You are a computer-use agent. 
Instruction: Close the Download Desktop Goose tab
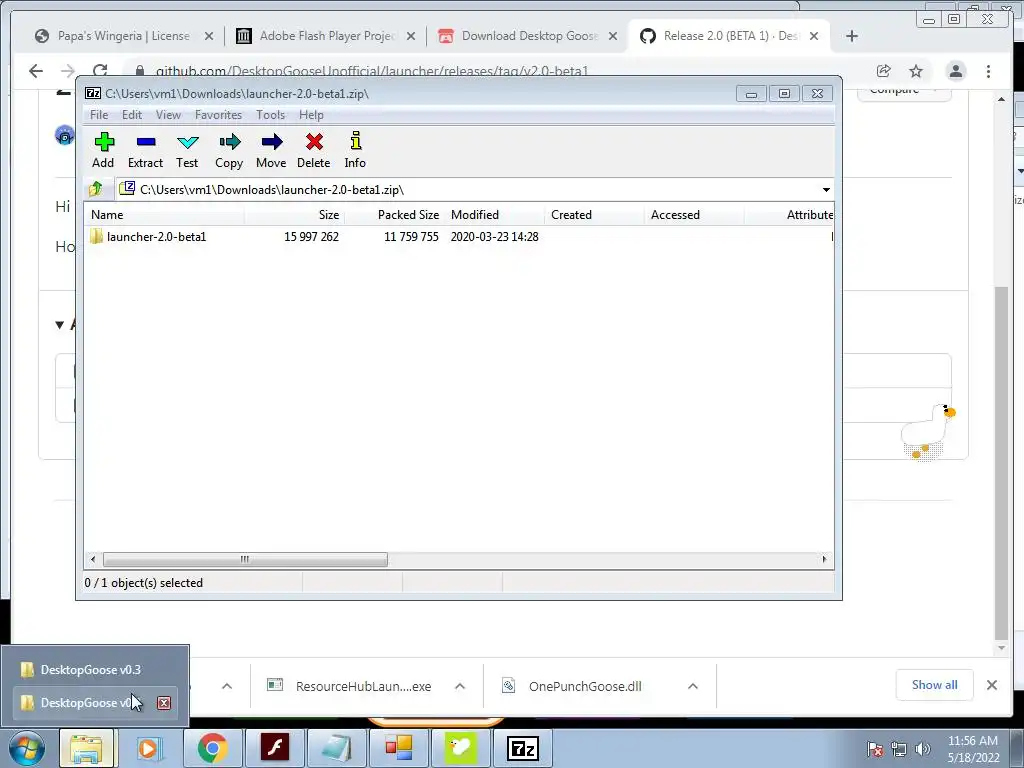613,37
